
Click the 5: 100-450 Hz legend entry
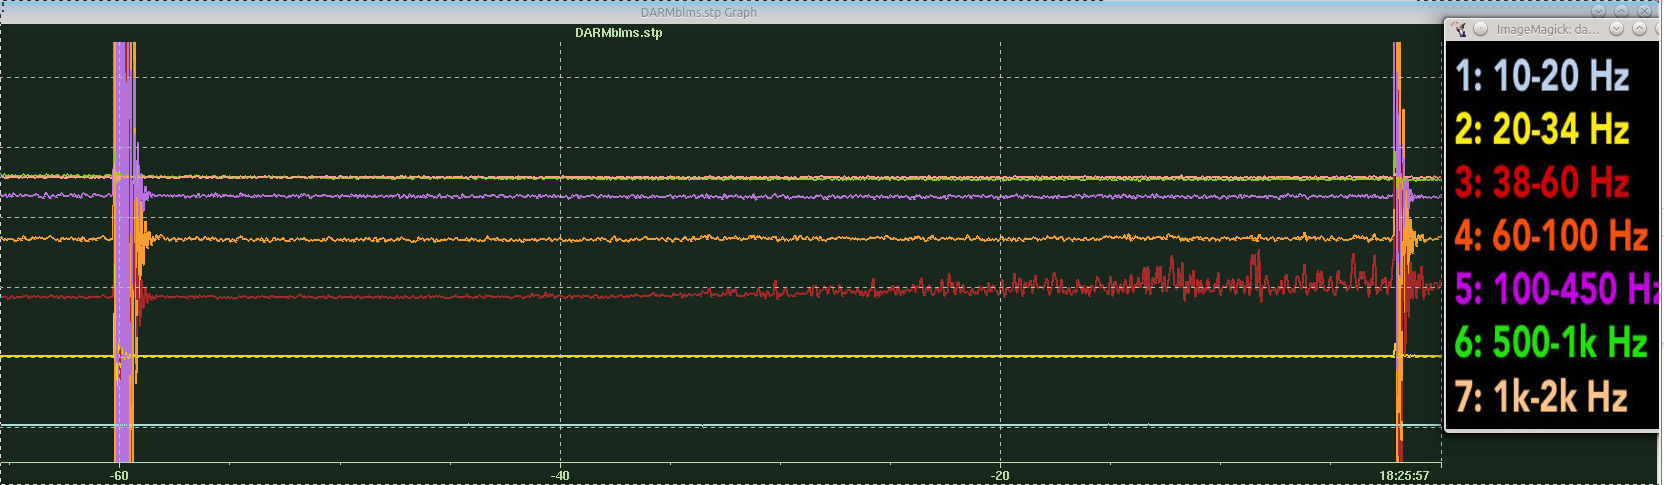point(1556,289)
